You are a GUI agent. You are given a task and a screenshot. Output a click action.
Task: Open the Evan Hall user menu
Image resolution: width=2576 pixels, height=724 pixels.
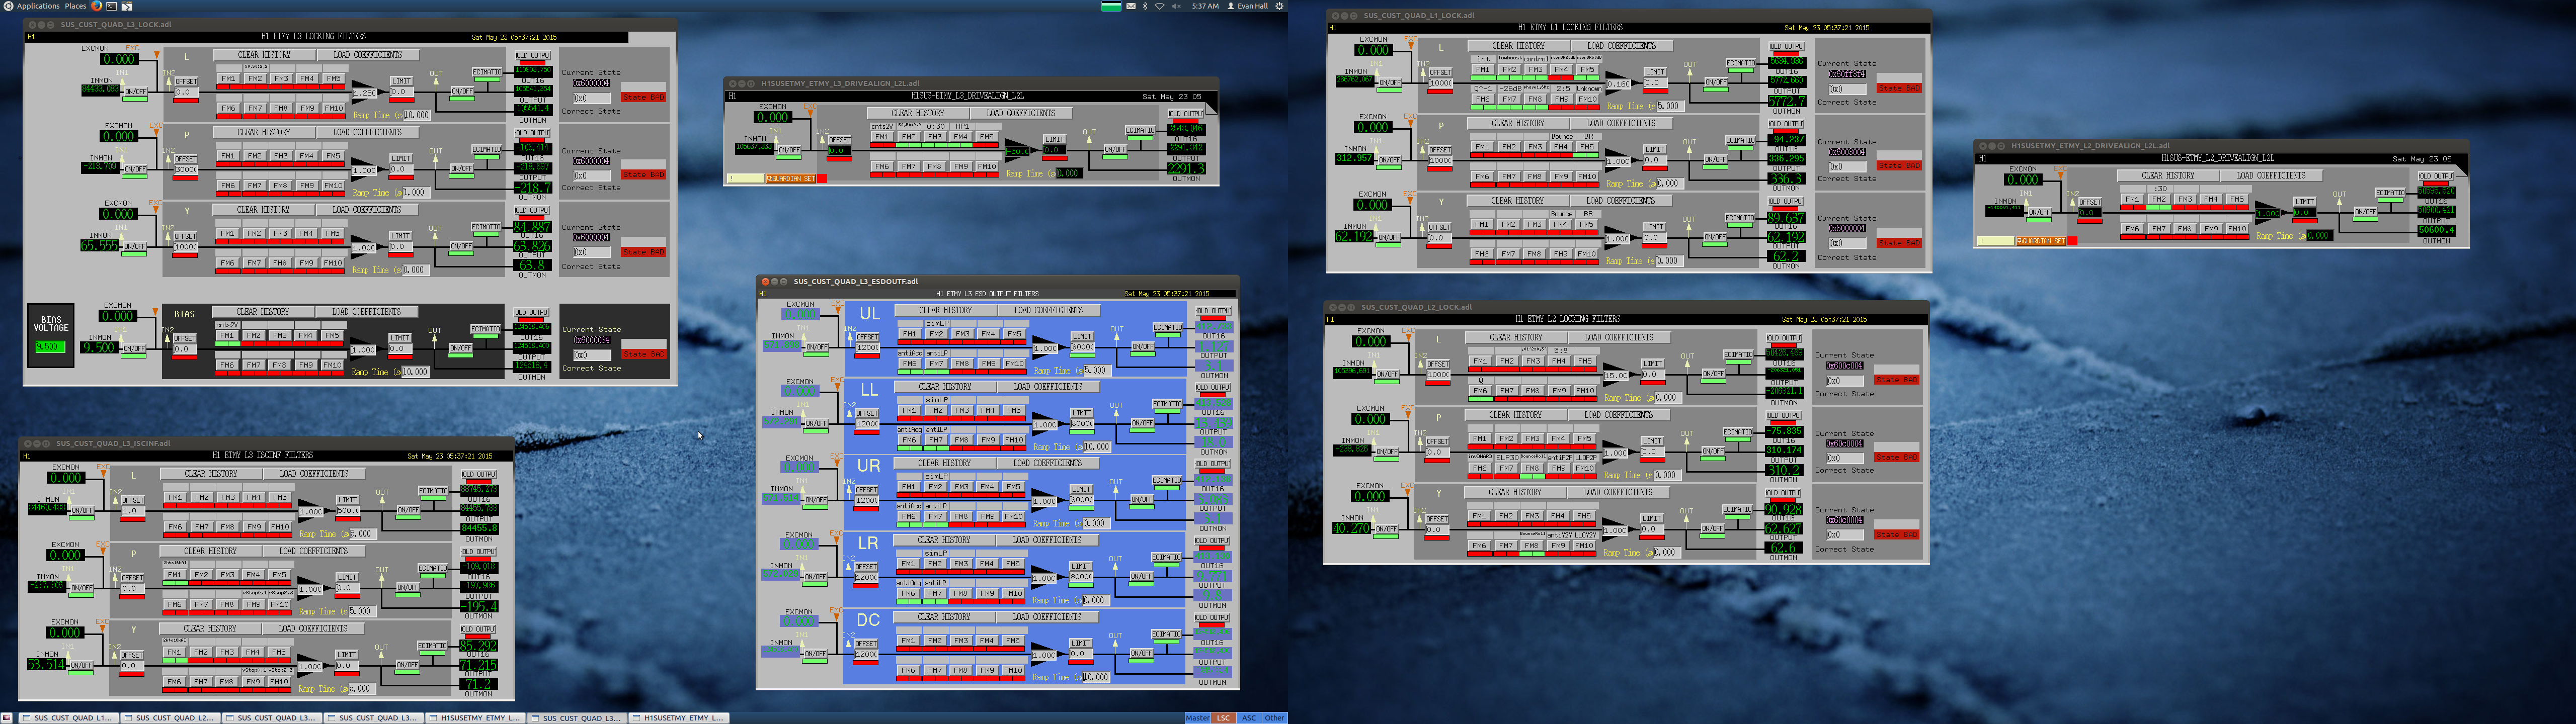[x=1248, y=6]
